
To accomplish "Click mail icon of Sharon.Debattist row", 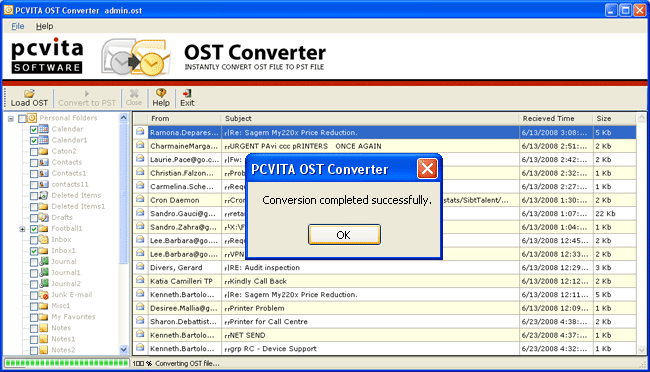I will click(x=140, y=321).
